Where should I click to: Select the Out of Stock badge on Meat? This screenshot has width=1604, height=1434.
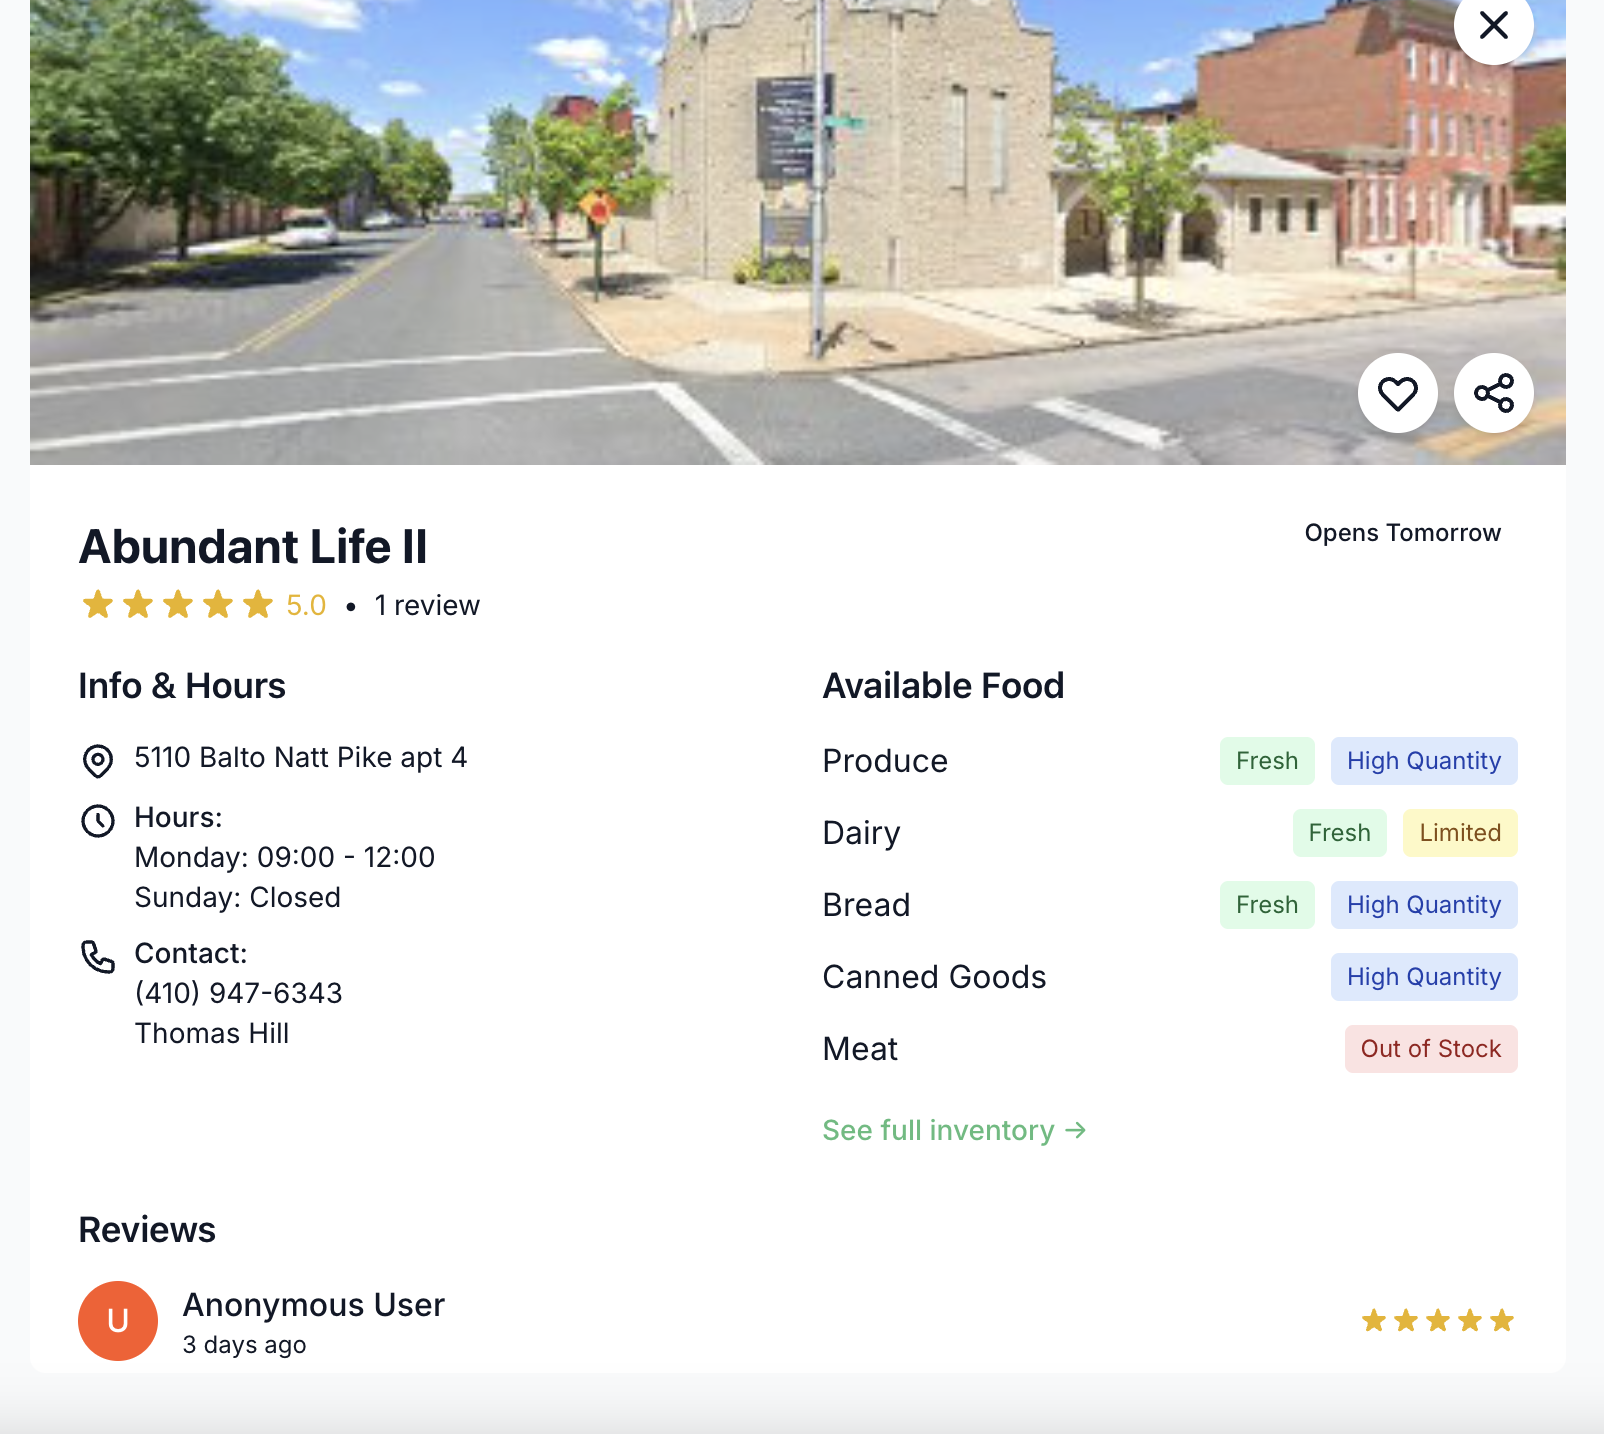pyautogui.click(x=1431, y=1049)
